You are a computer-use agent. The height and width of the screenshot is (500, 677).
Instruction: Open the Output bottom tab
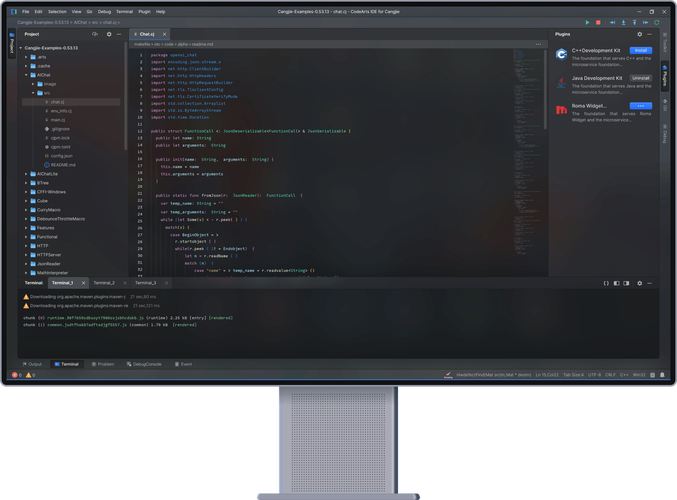pyautogui.click(x=32, y=364)
